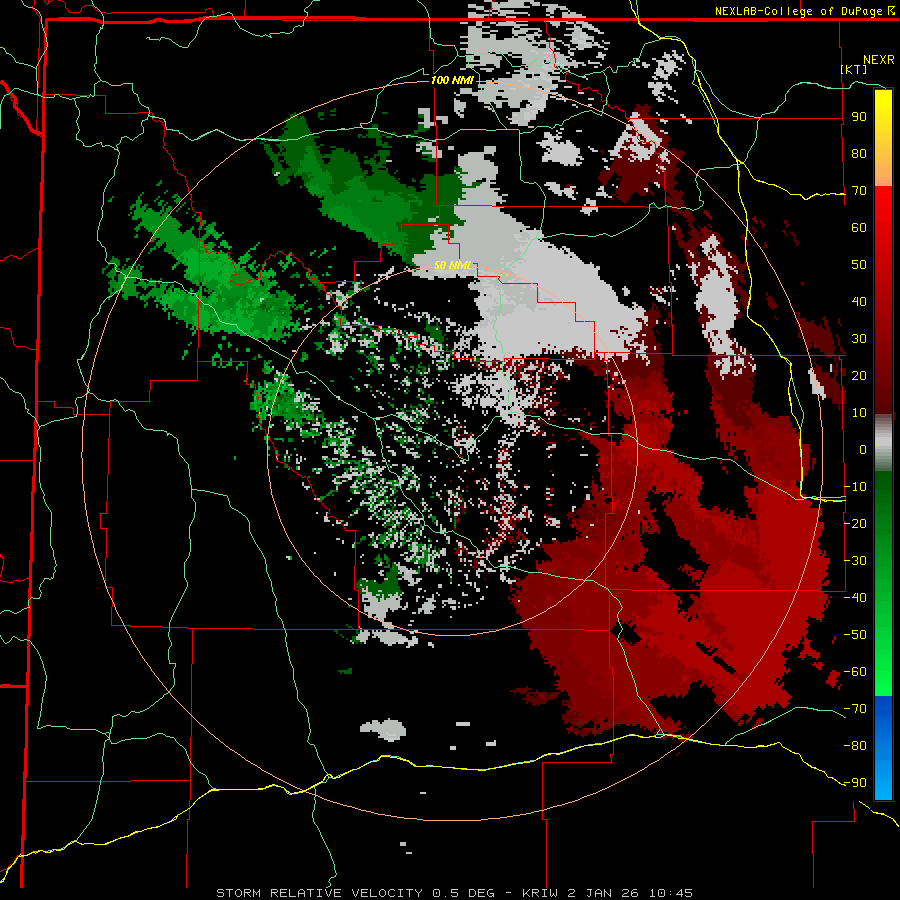This screenshot has width=900, height=900.
Task: Click the 40 value on the velocity scale
Action: tap(859, 302)
